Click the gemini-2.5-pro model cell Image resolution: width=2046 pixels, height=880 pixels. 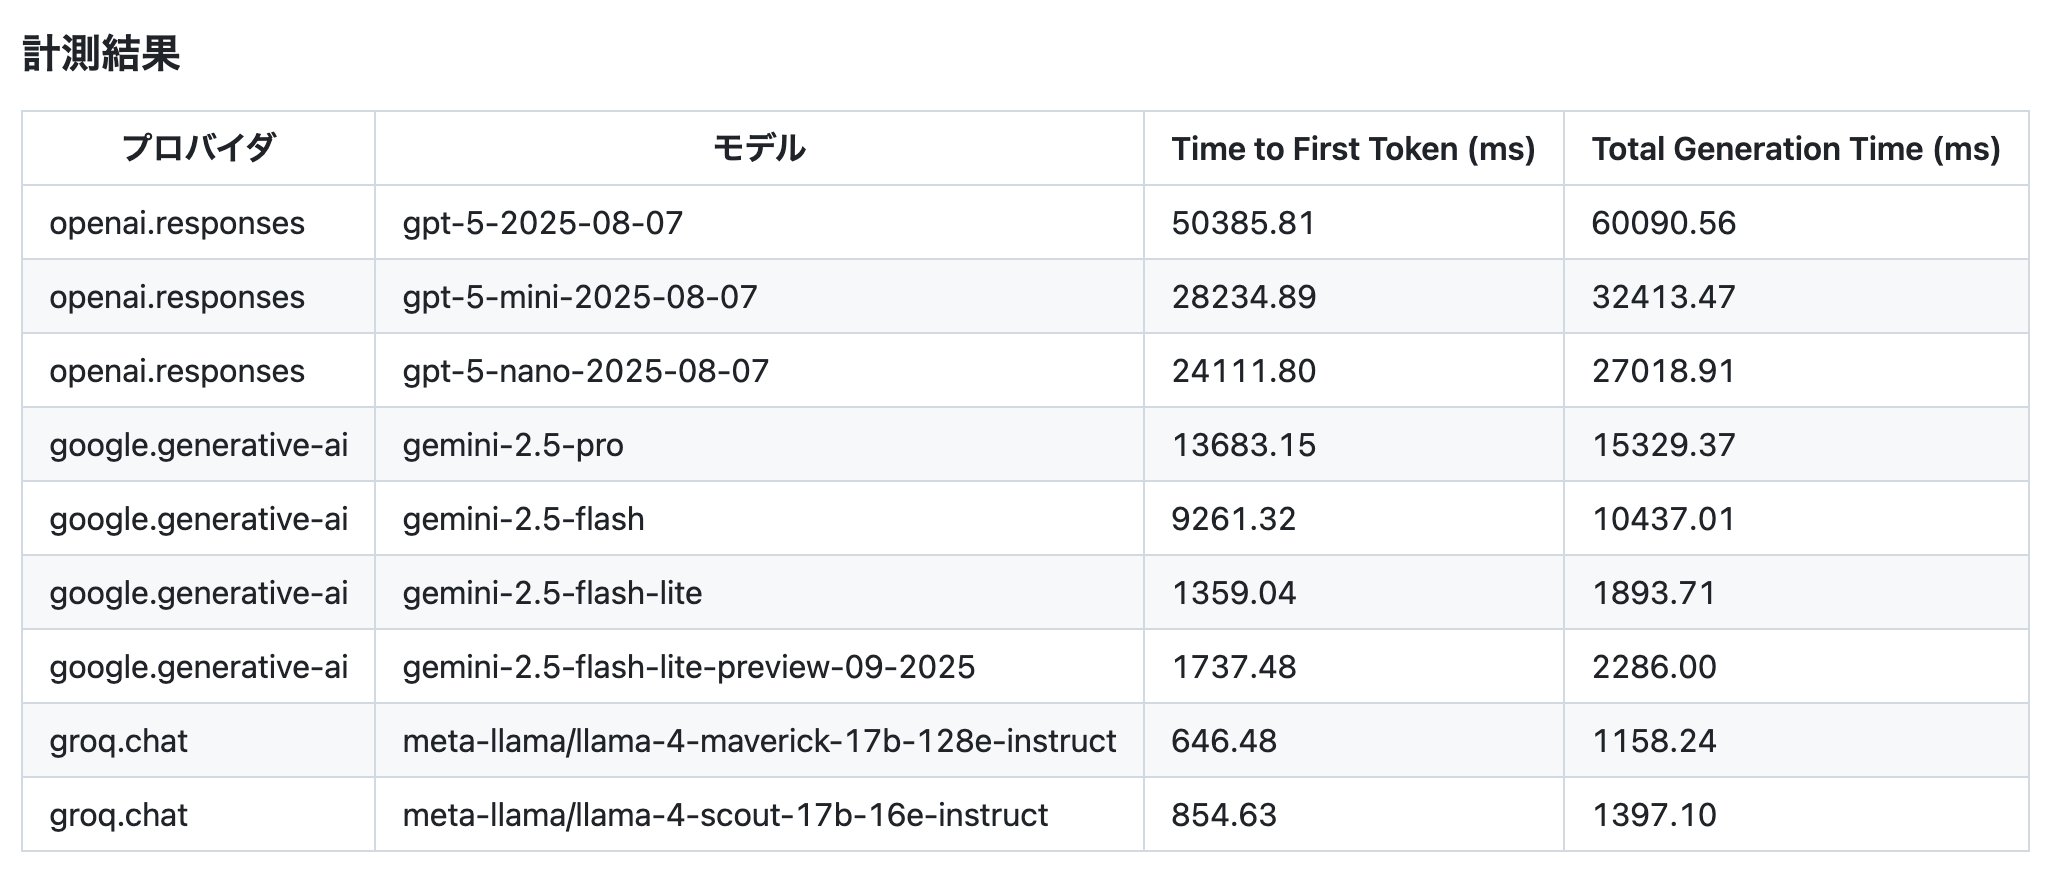[513, 444]
